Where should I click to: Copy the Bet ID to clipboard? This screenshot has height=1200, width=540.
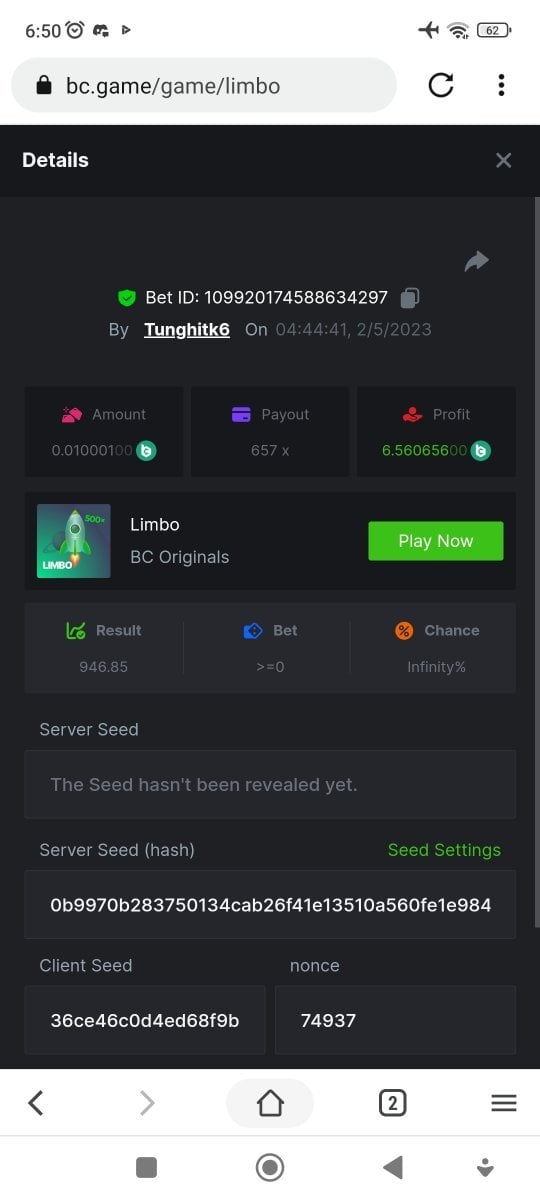pos(410,297)
